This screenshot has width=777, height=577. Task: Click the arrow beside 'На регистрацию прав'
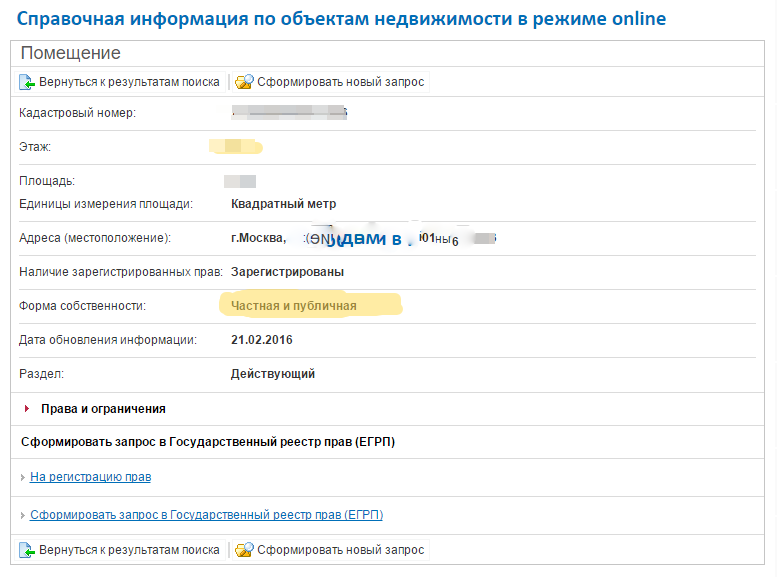coord(23,478)
